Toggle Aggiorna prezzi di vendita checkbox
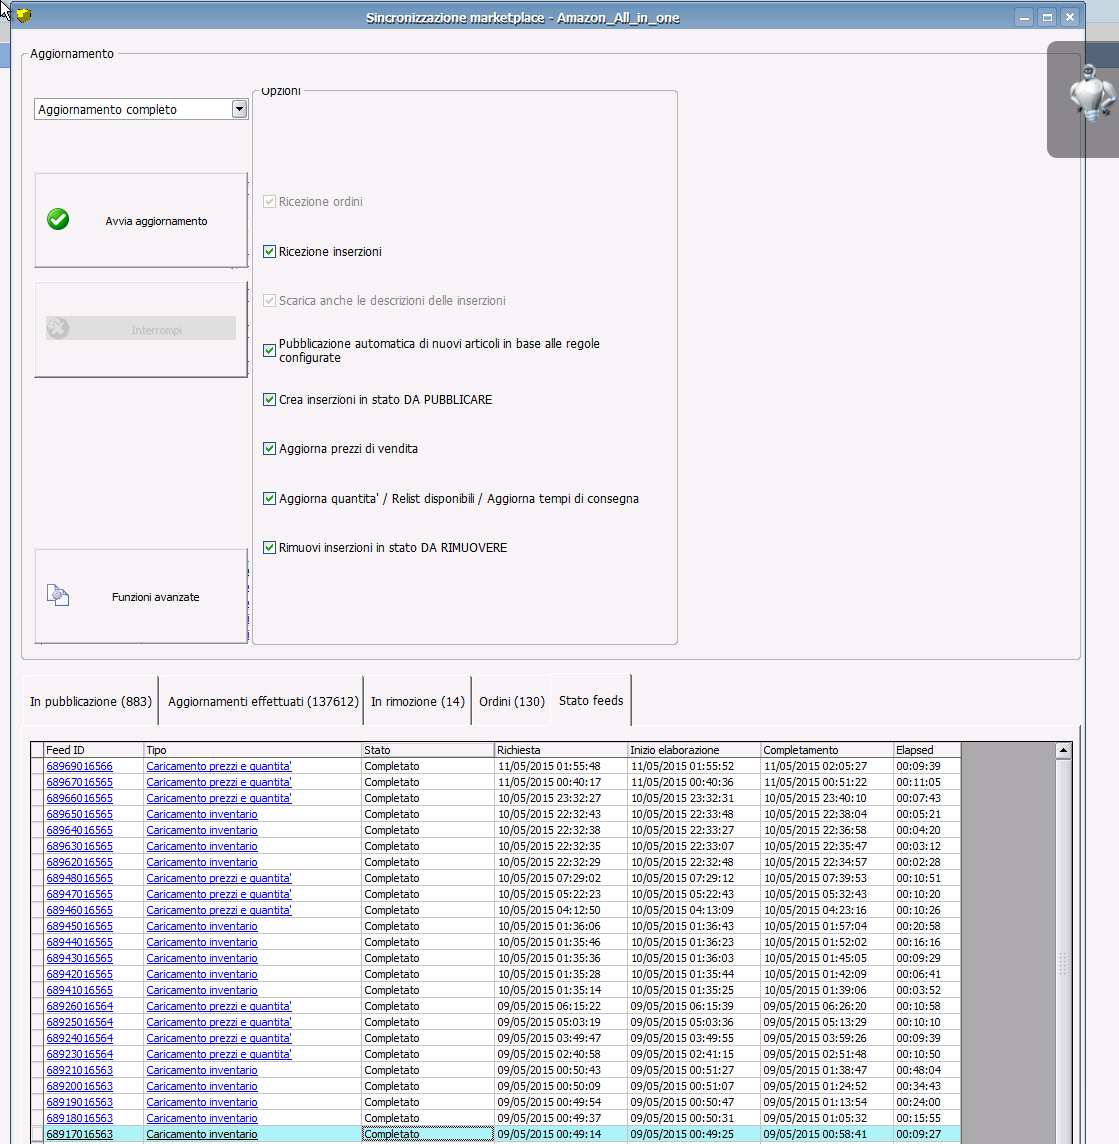The height and width of the screenshot is (1144, 1119). pos(269,449)
